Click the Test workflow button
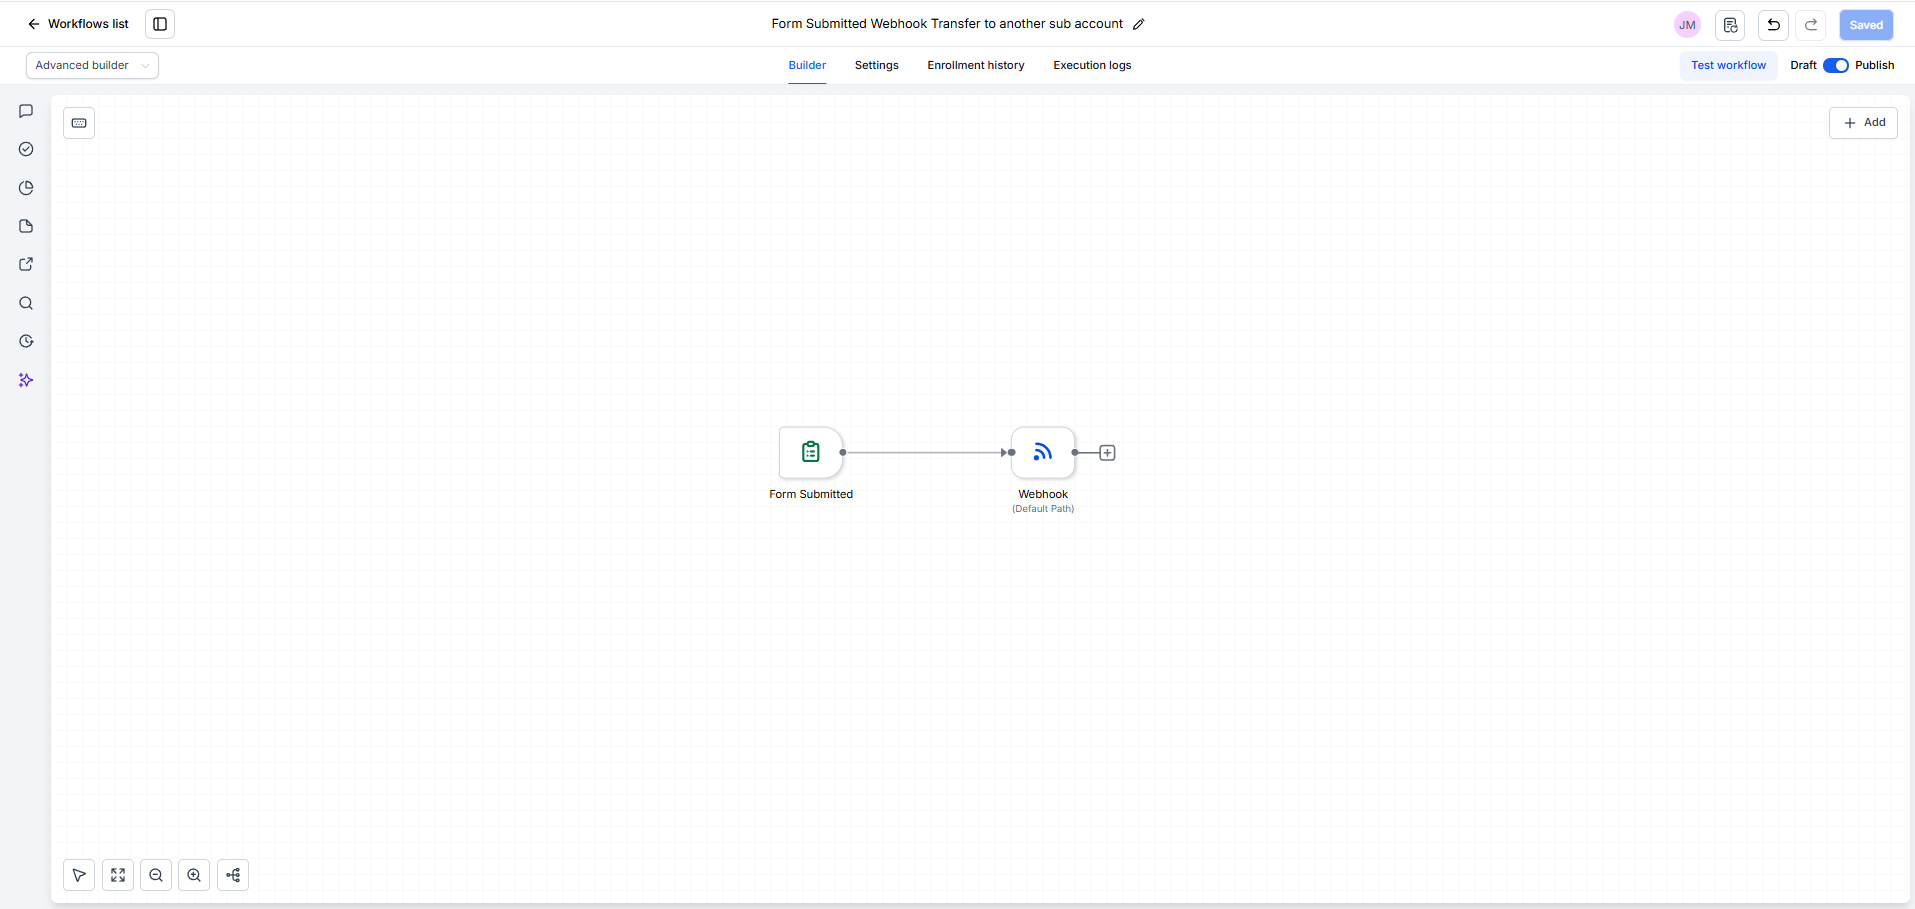This screenshot has width=1915, height=909. tap(1728, 65)
